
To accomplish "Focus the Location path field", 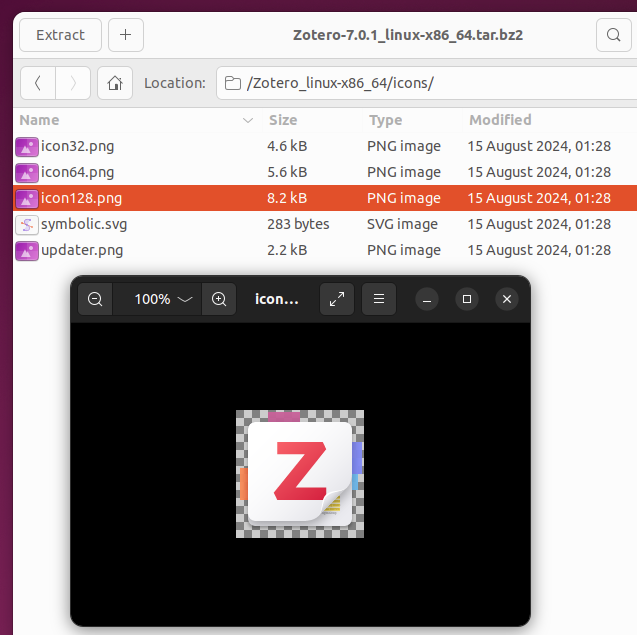I will coord(427,83).
